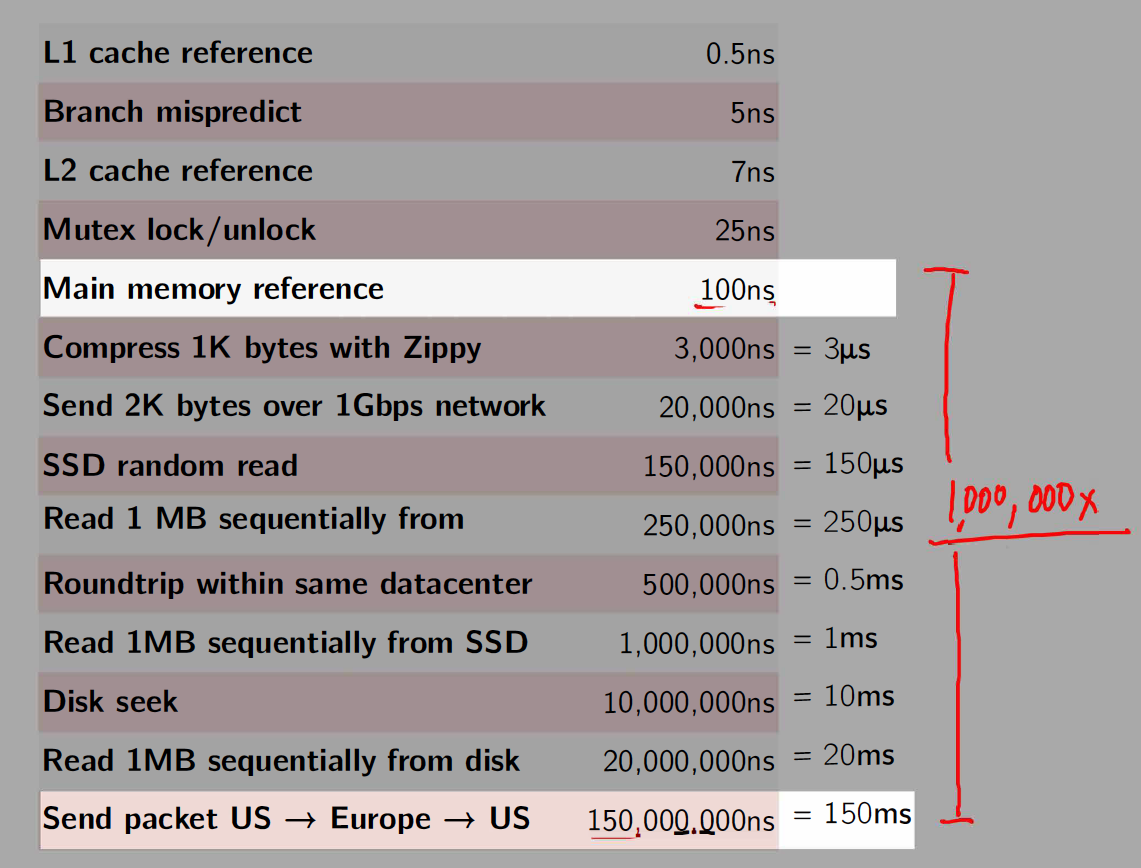1141x868 pixels.
Task: Select 'Read 1MB sequentially from disk' label
Action: [281, 761]
